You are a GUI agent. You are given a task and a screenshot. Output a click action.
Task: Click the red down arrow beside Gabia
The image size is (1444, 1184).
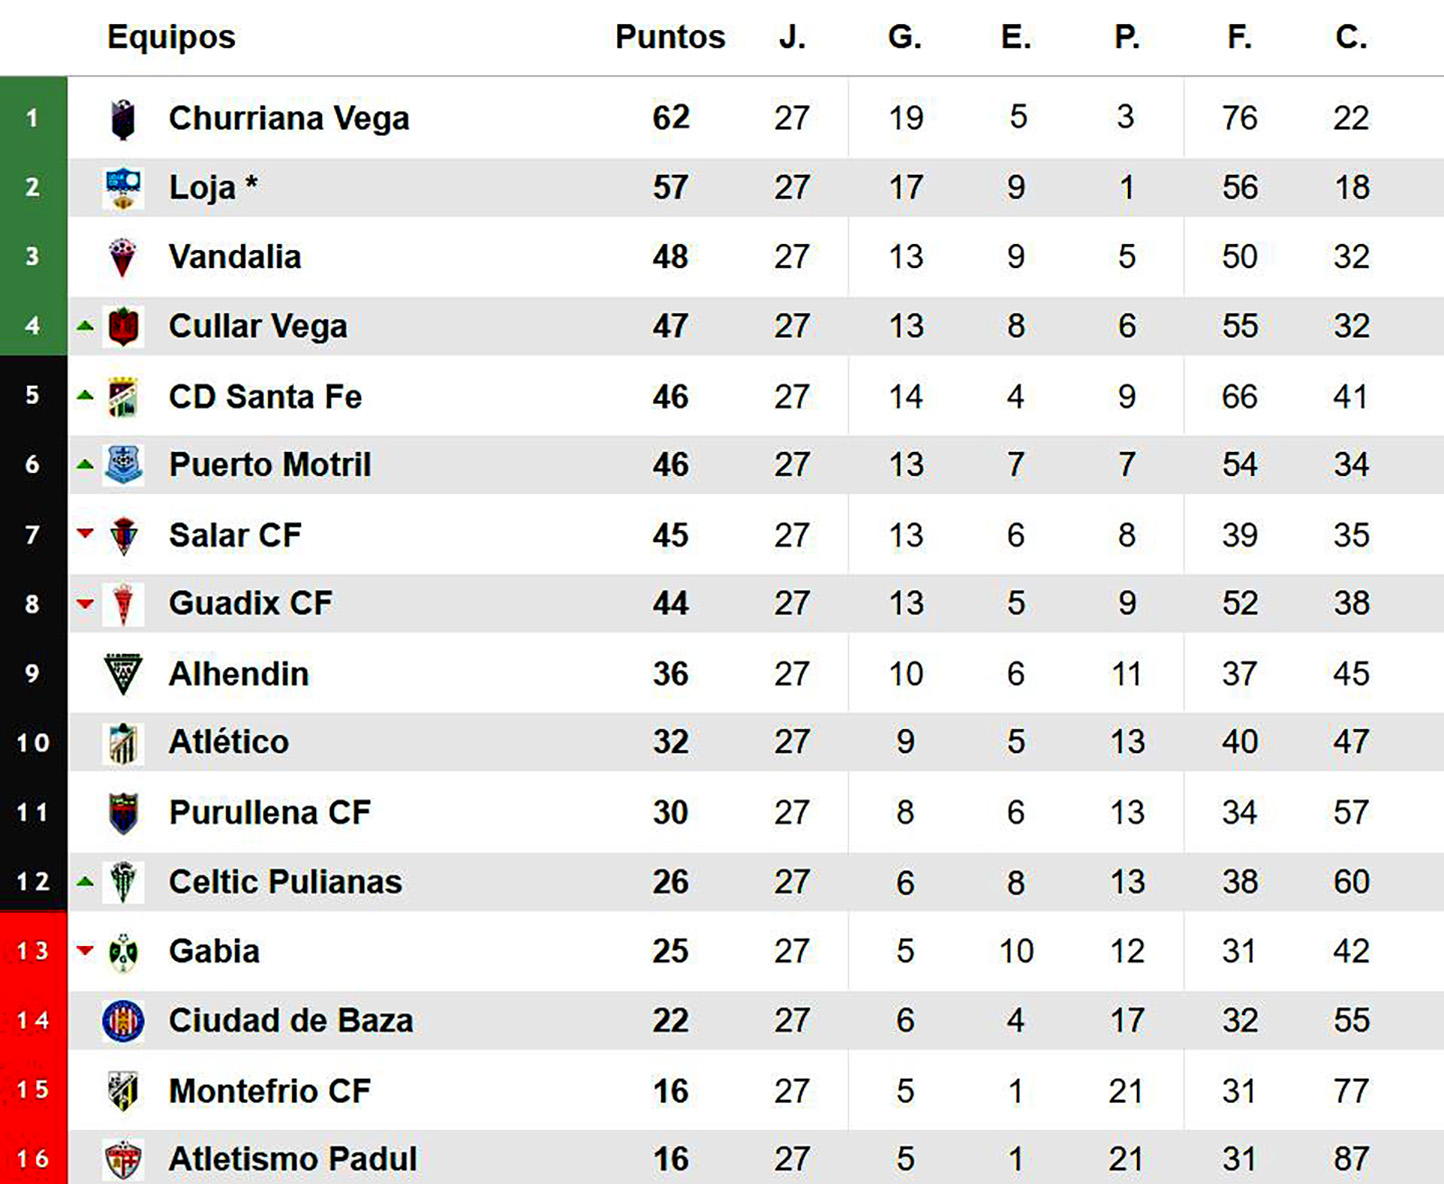pos(85,950)
